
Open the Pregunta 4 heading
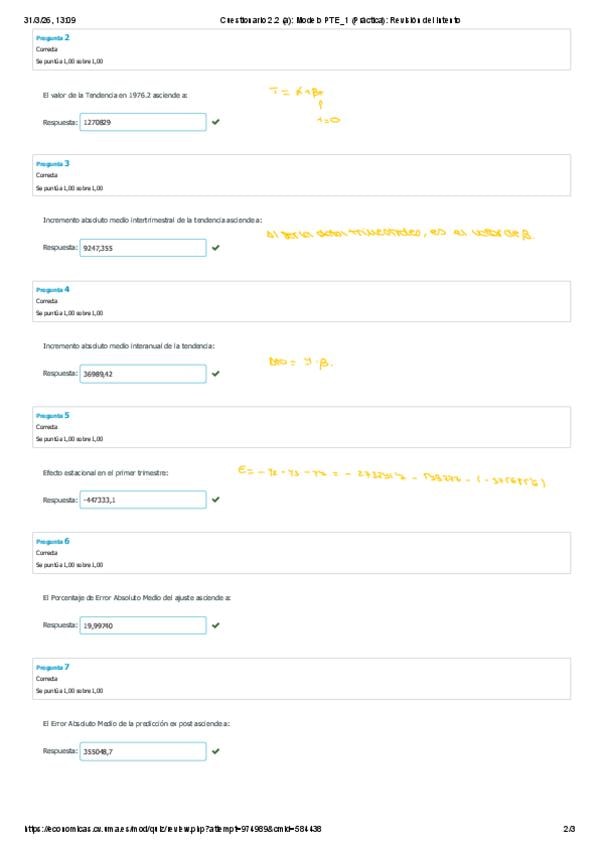click(x=52, y=289)
